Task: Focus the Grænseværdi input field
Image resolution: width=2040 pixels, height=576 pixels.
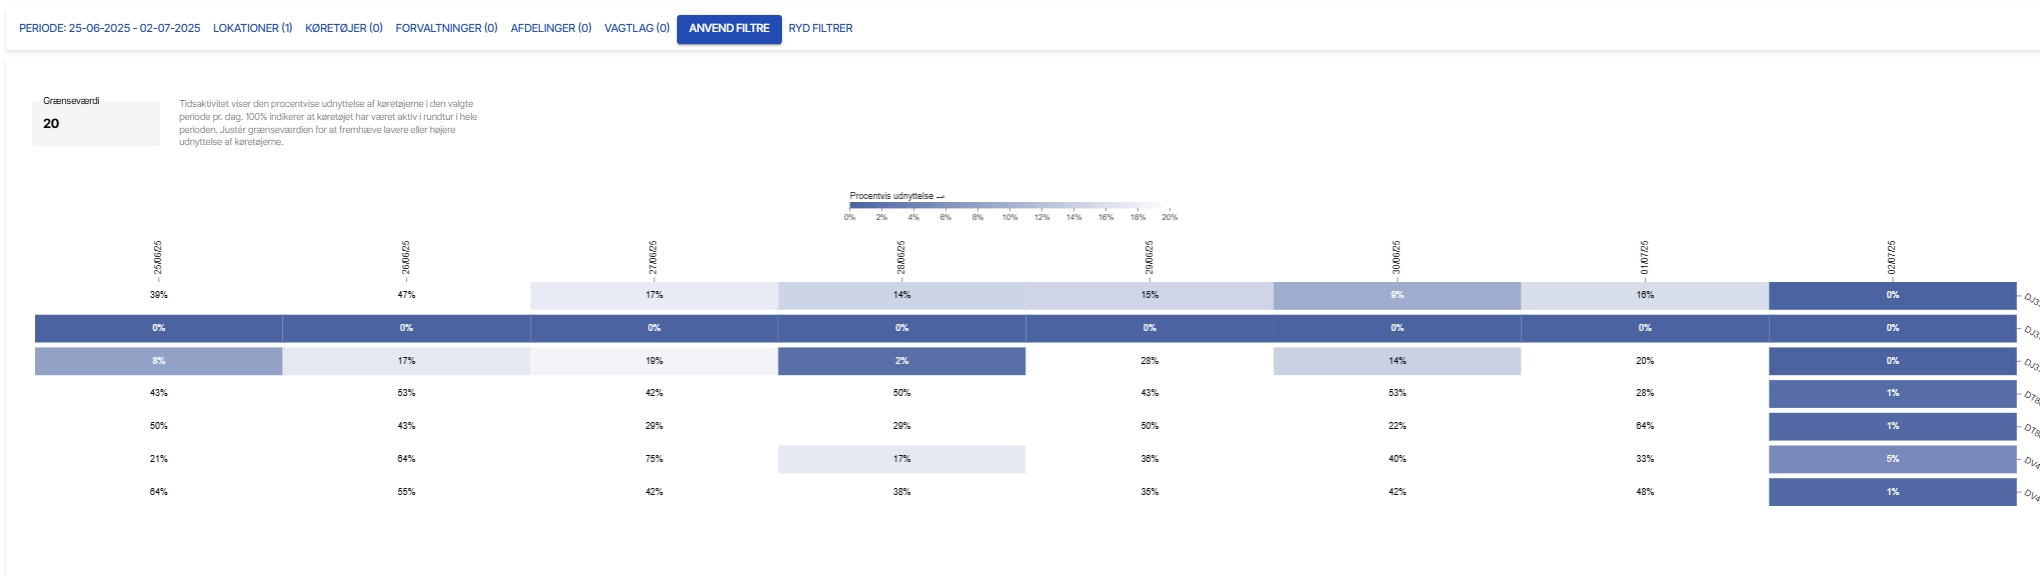Action: click(x=96, y=124)
